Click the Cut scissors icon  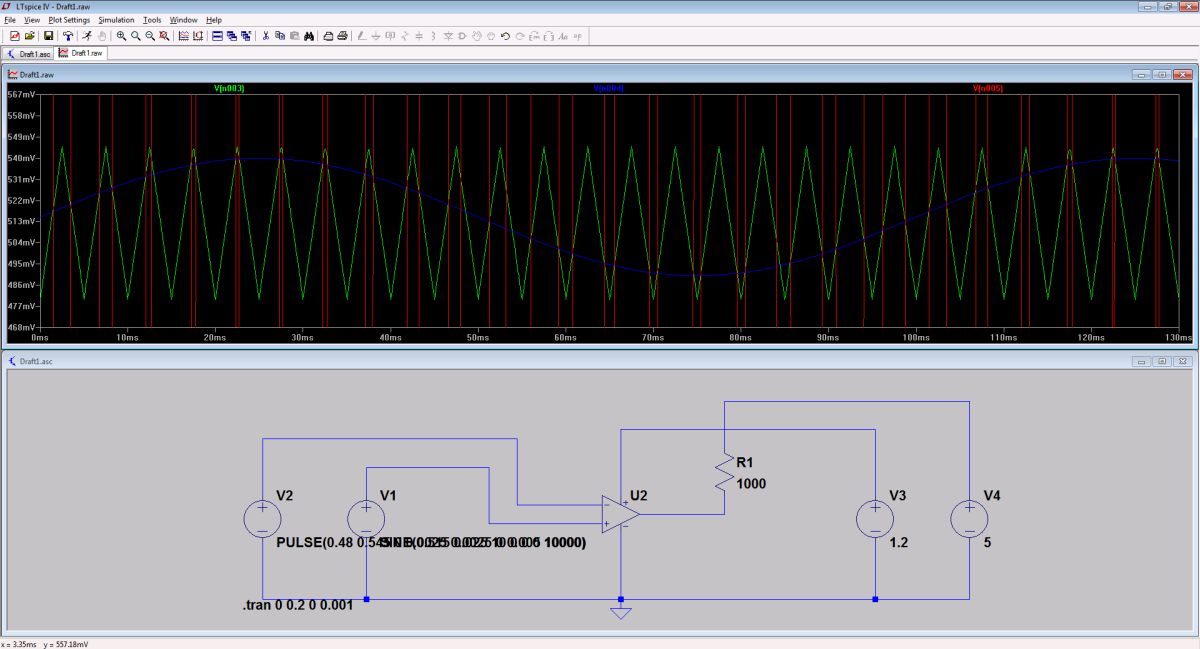[266, 36]
